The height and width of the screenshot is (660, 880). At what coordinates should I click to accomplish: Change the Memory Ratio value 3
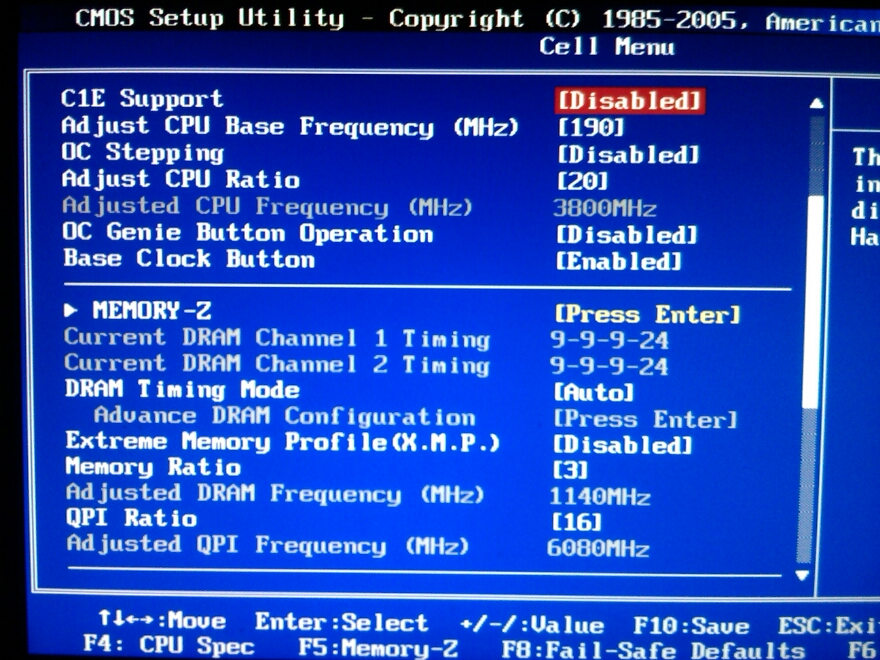(x=570, y=470)
